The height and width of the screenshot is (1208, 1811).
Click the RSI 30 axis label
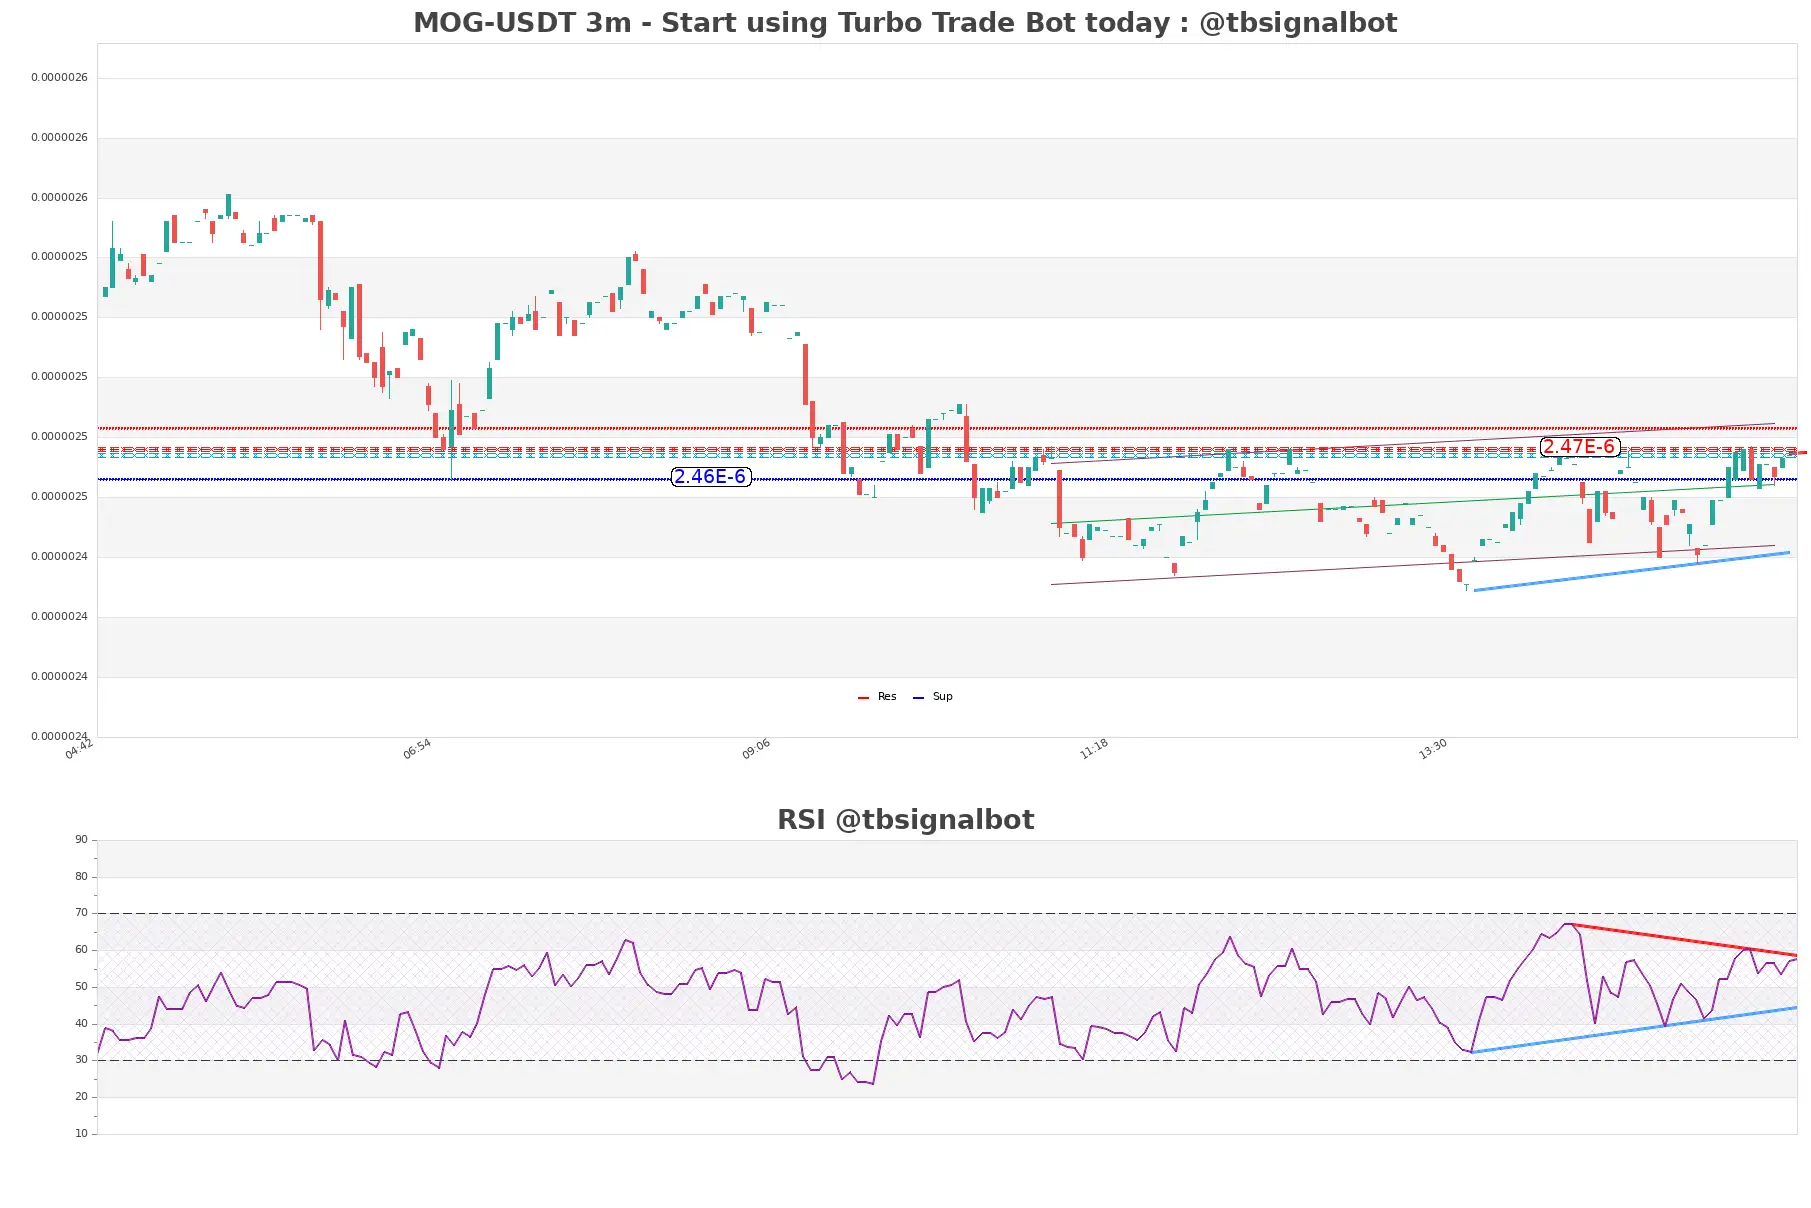click(81, 1060)
